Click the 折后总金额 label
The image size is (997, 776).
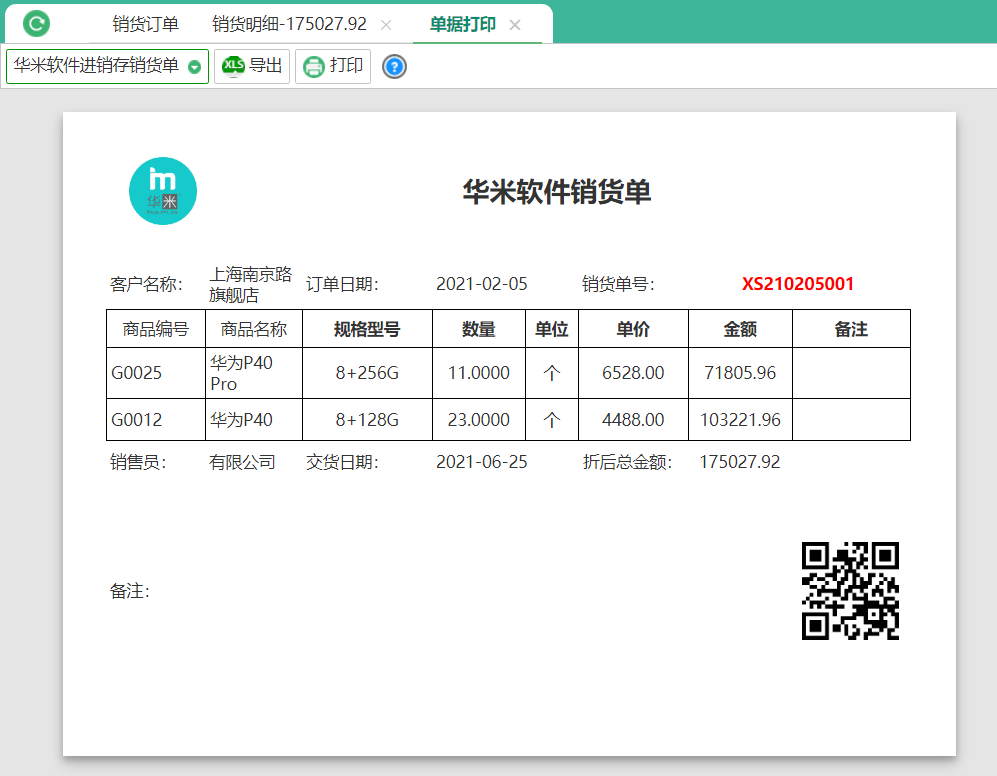click(x=628, y=462)
